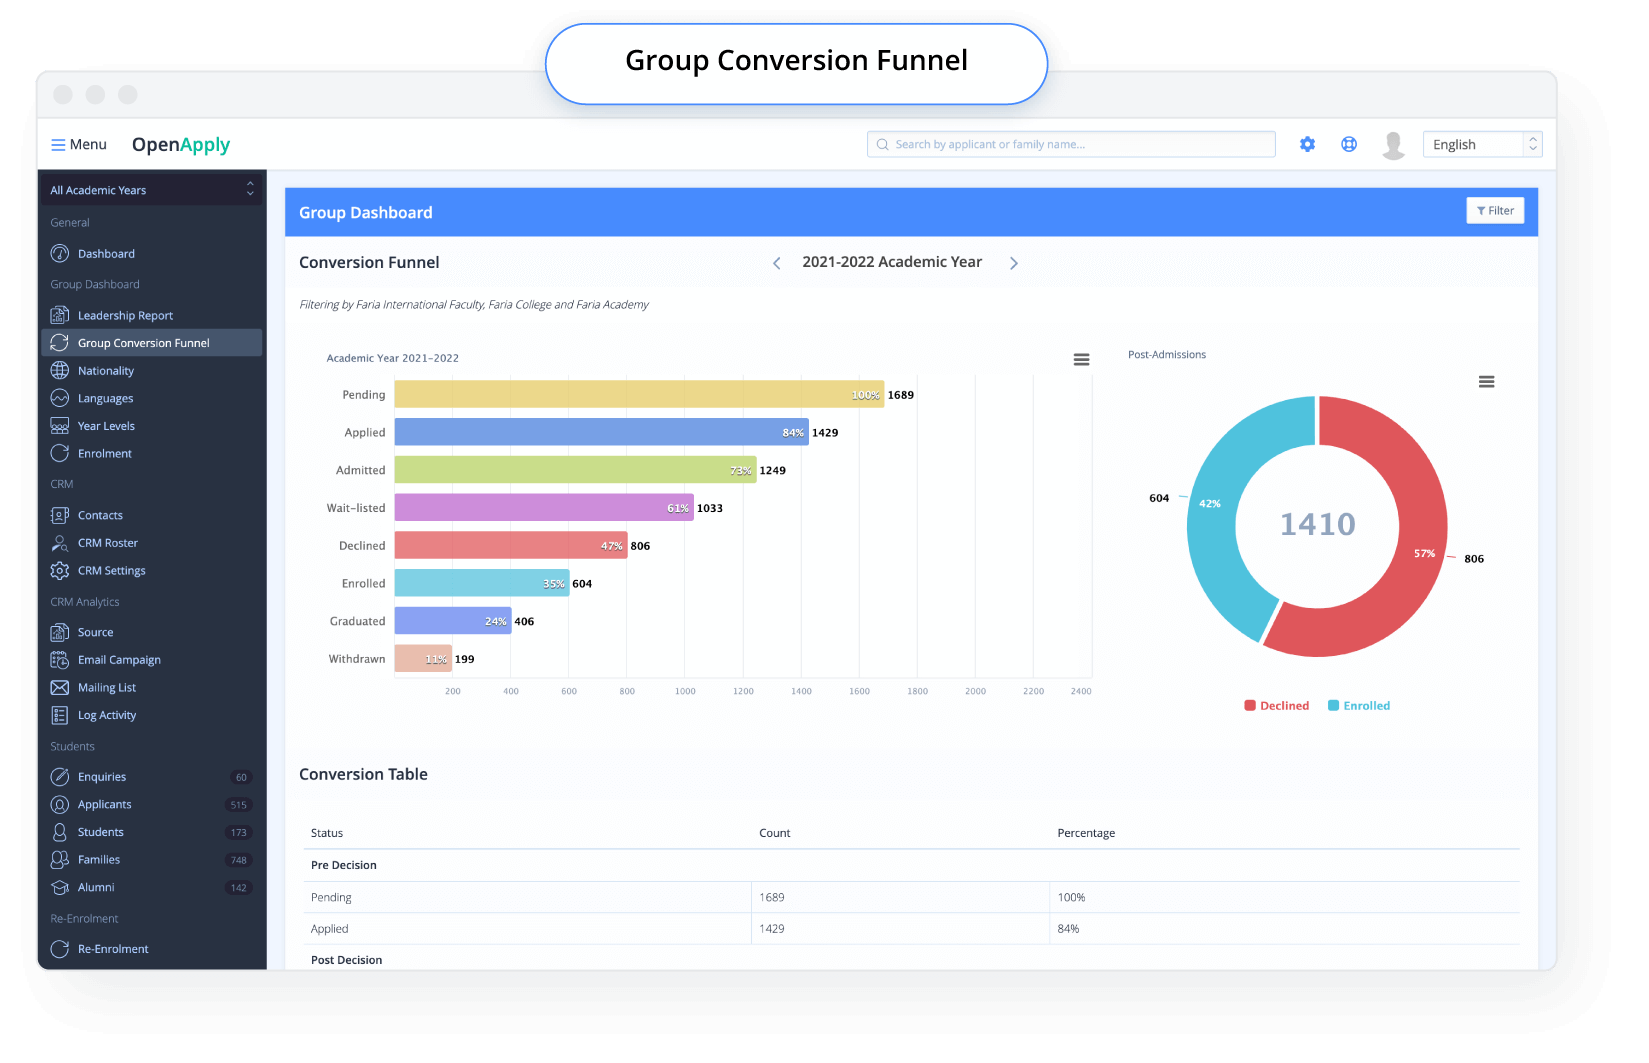The image size is (1649, 1063).
Task: Toggle the Enrolled legend item
Action: point(1359,706)
